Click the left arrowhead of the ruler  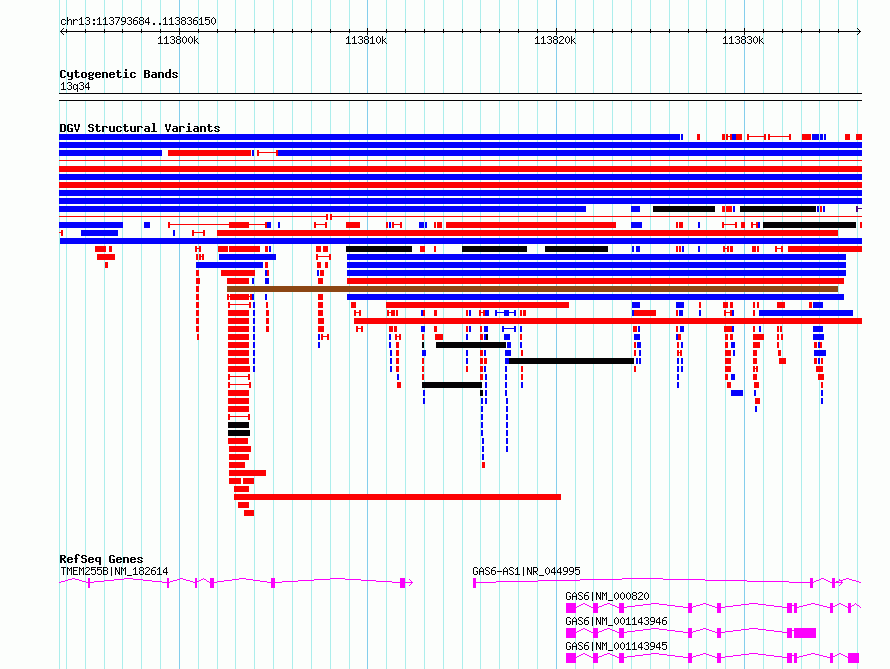click(62, 31)
